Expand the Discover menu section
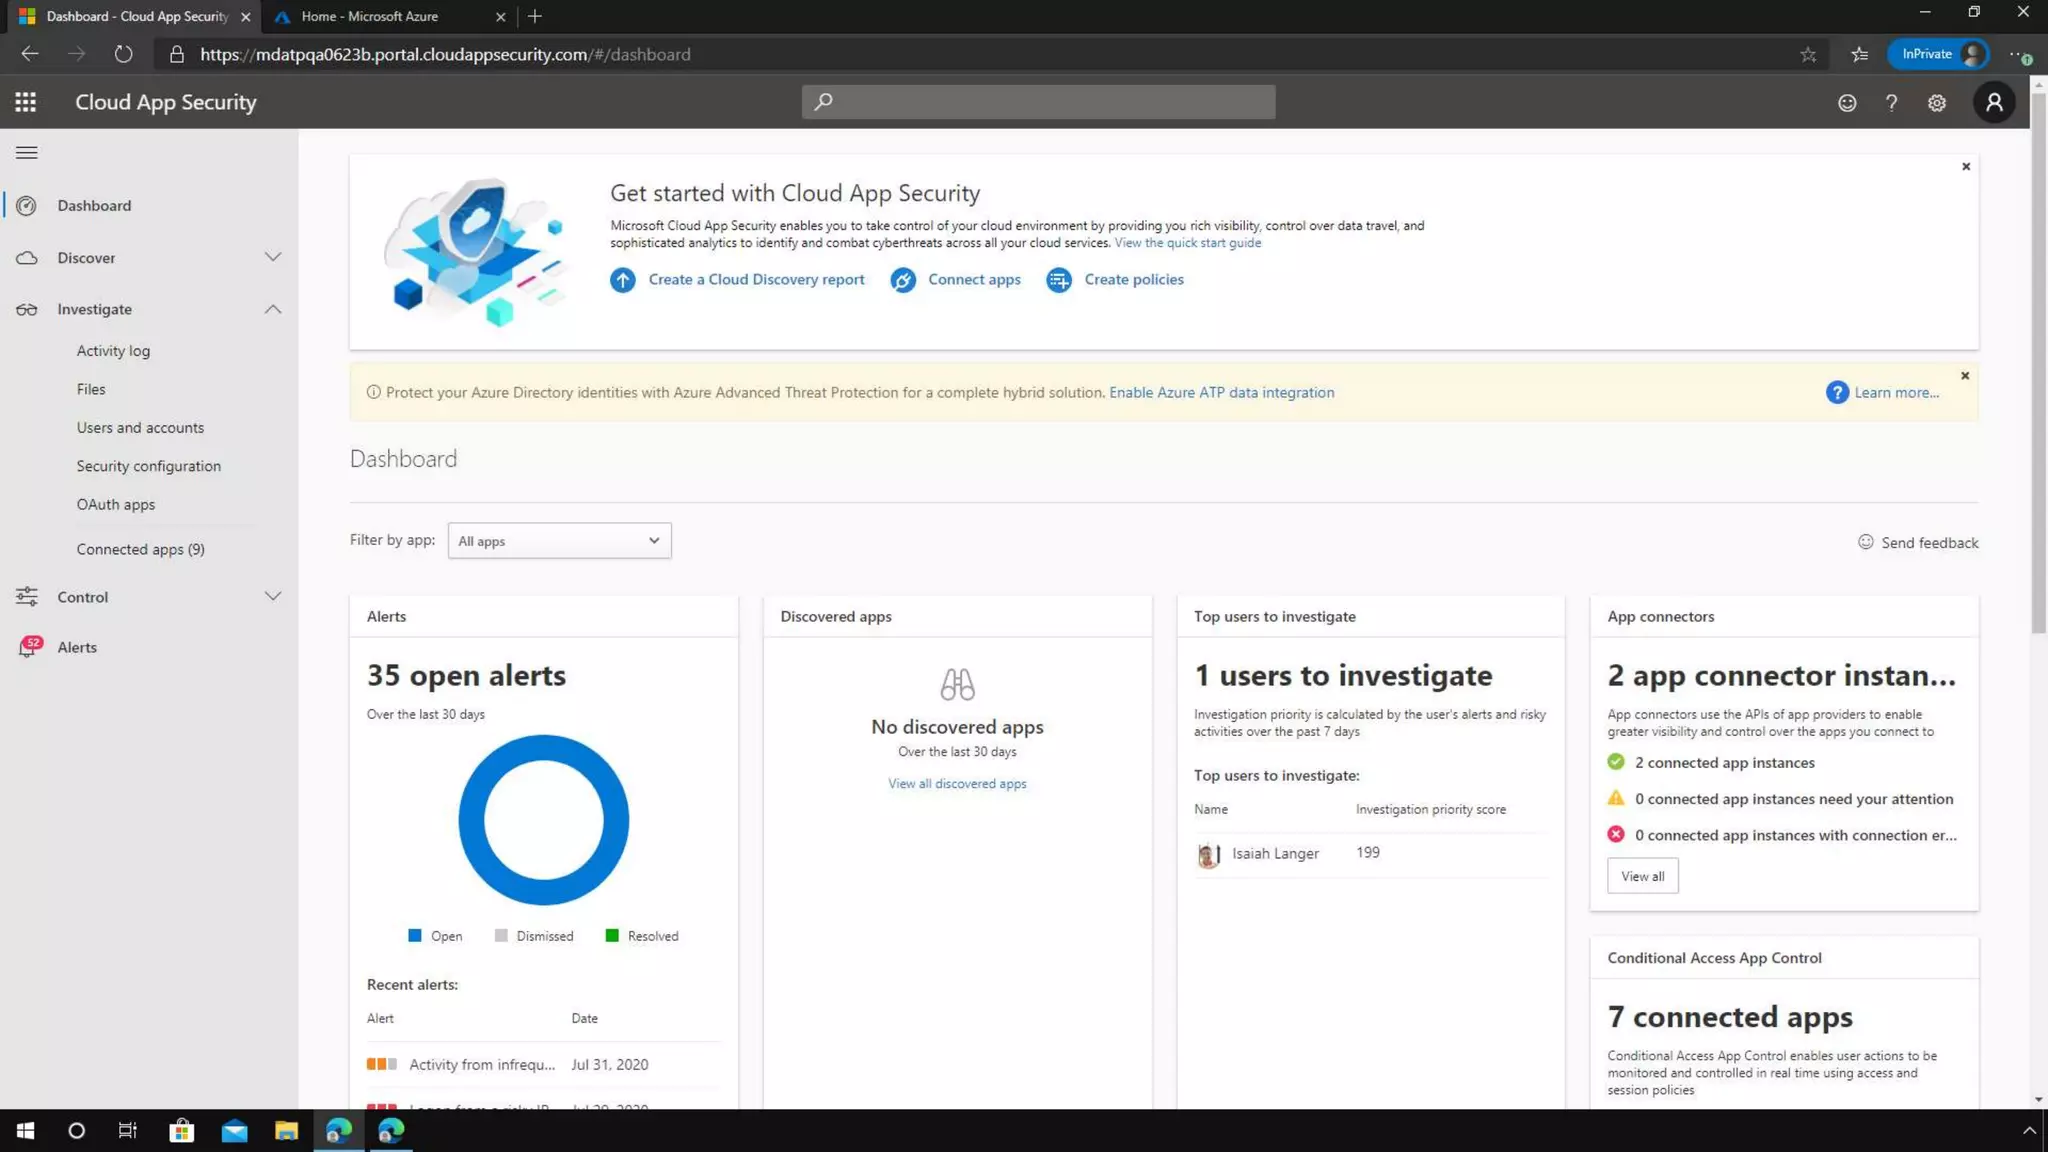Image resolution: width=2048 pixels, height=1152 pixels. click(x=272, y=257)
